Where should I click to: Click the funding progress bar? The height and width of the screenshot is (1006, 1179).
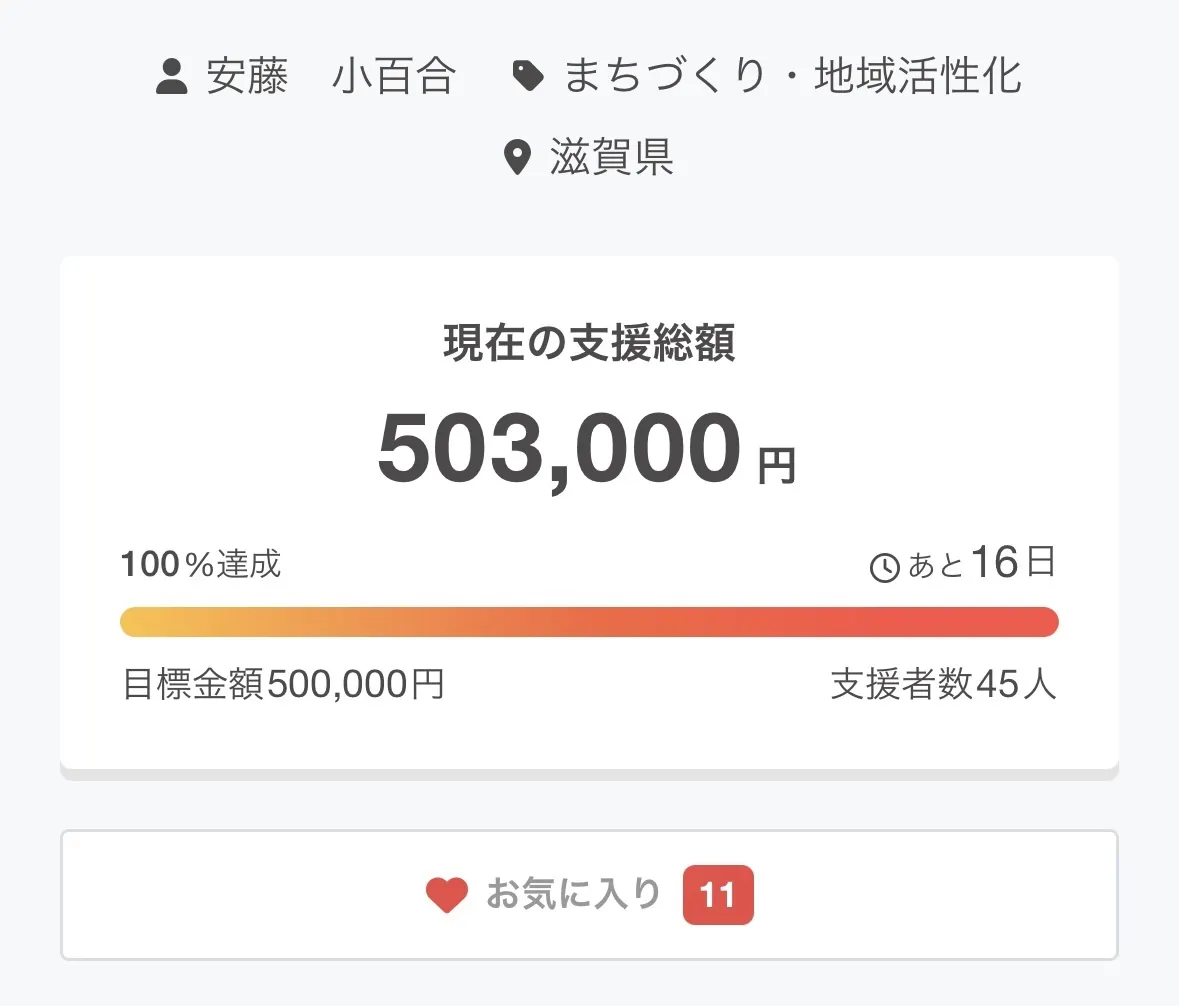(589, 621)
